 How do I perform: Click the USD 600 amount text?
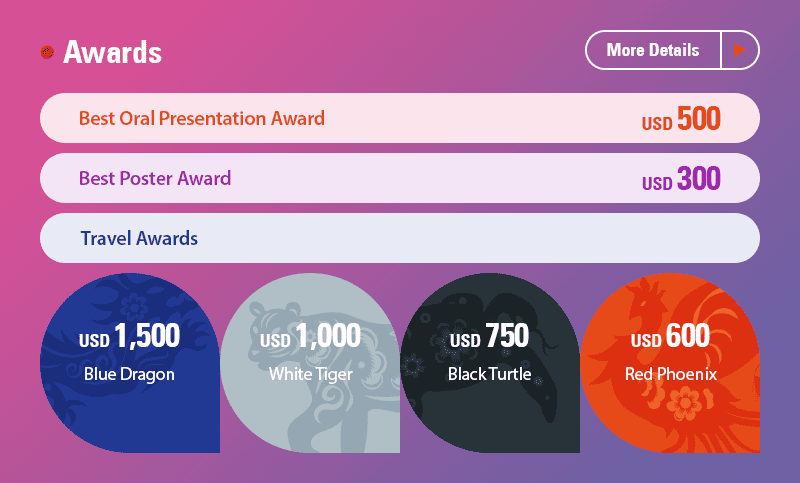[x=670, y=337]
